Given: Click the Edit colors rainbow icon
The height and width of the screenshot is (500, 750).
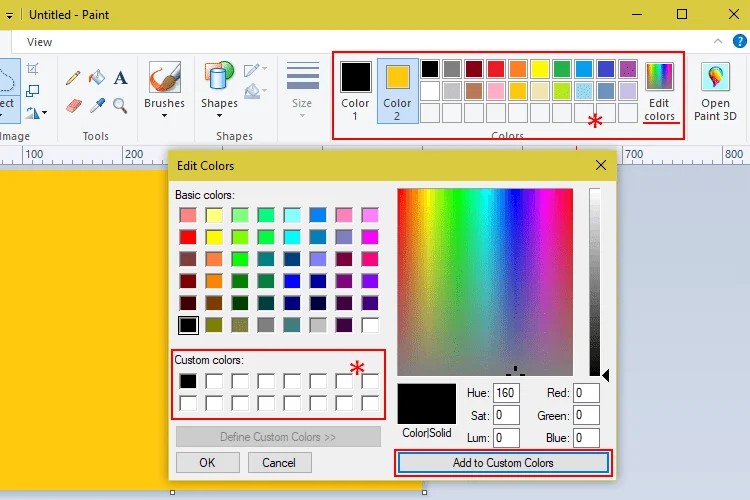Looking at the screenshot, I should [659, 78].
